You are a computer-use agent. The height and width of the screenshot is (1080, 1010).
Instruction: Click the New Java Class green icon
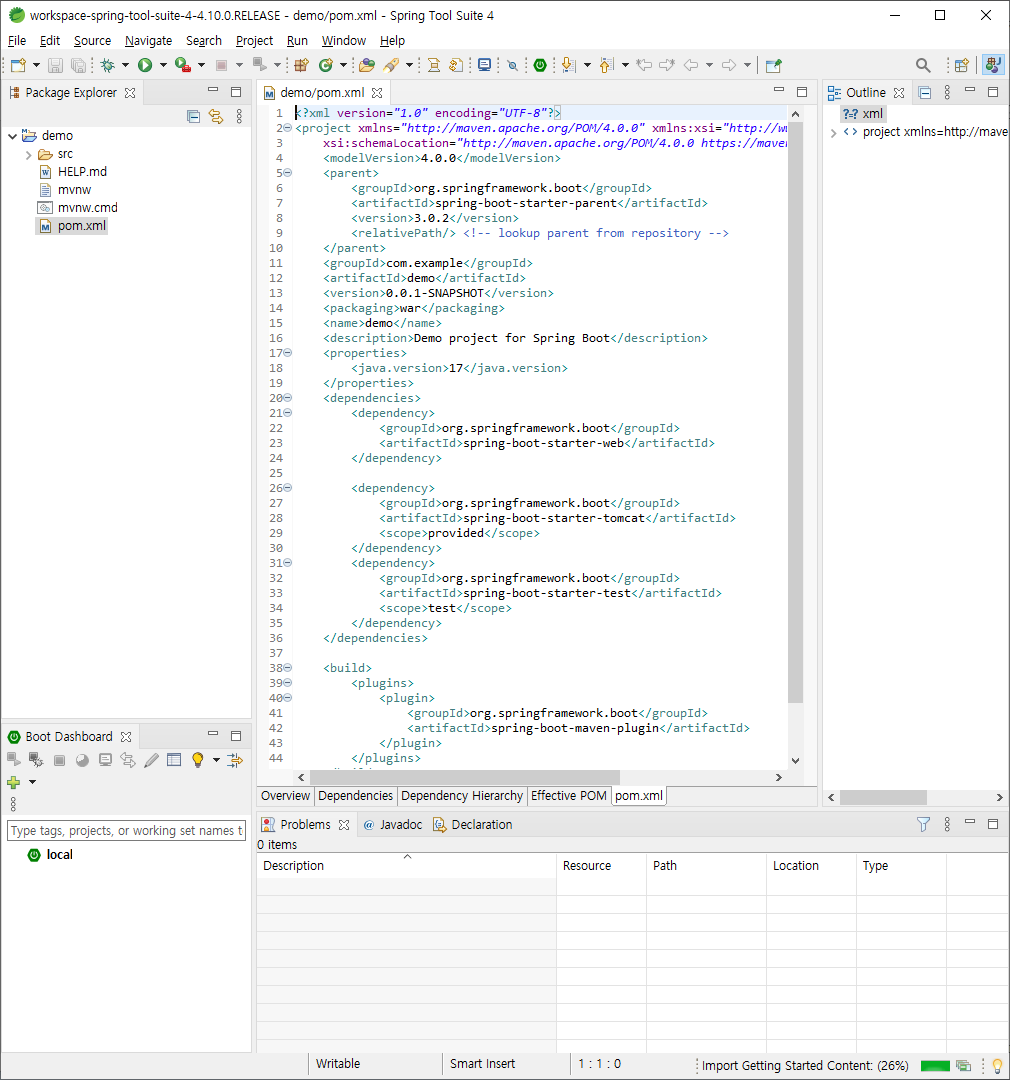pos(326,65)
